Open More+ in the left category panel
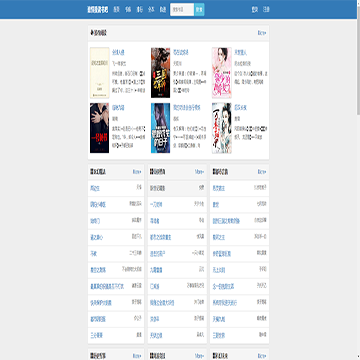360x360 pixels. click(x=137, y=172)
